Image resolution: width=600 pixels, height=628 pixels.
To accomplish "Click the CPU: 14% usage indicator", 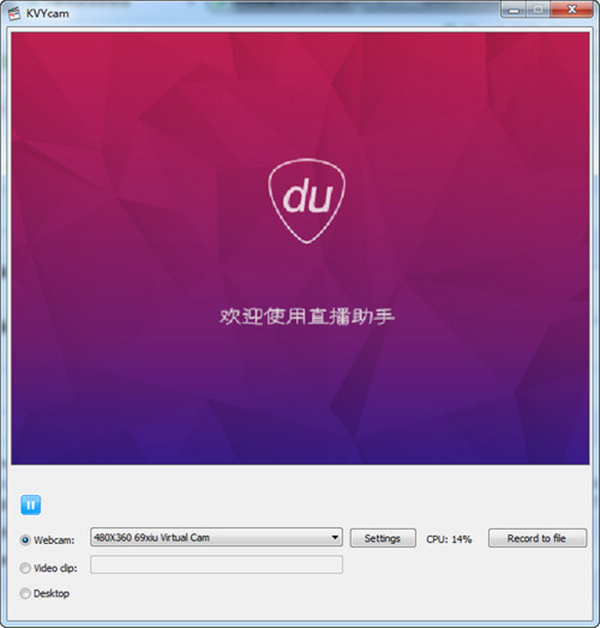I will (449, 539).
